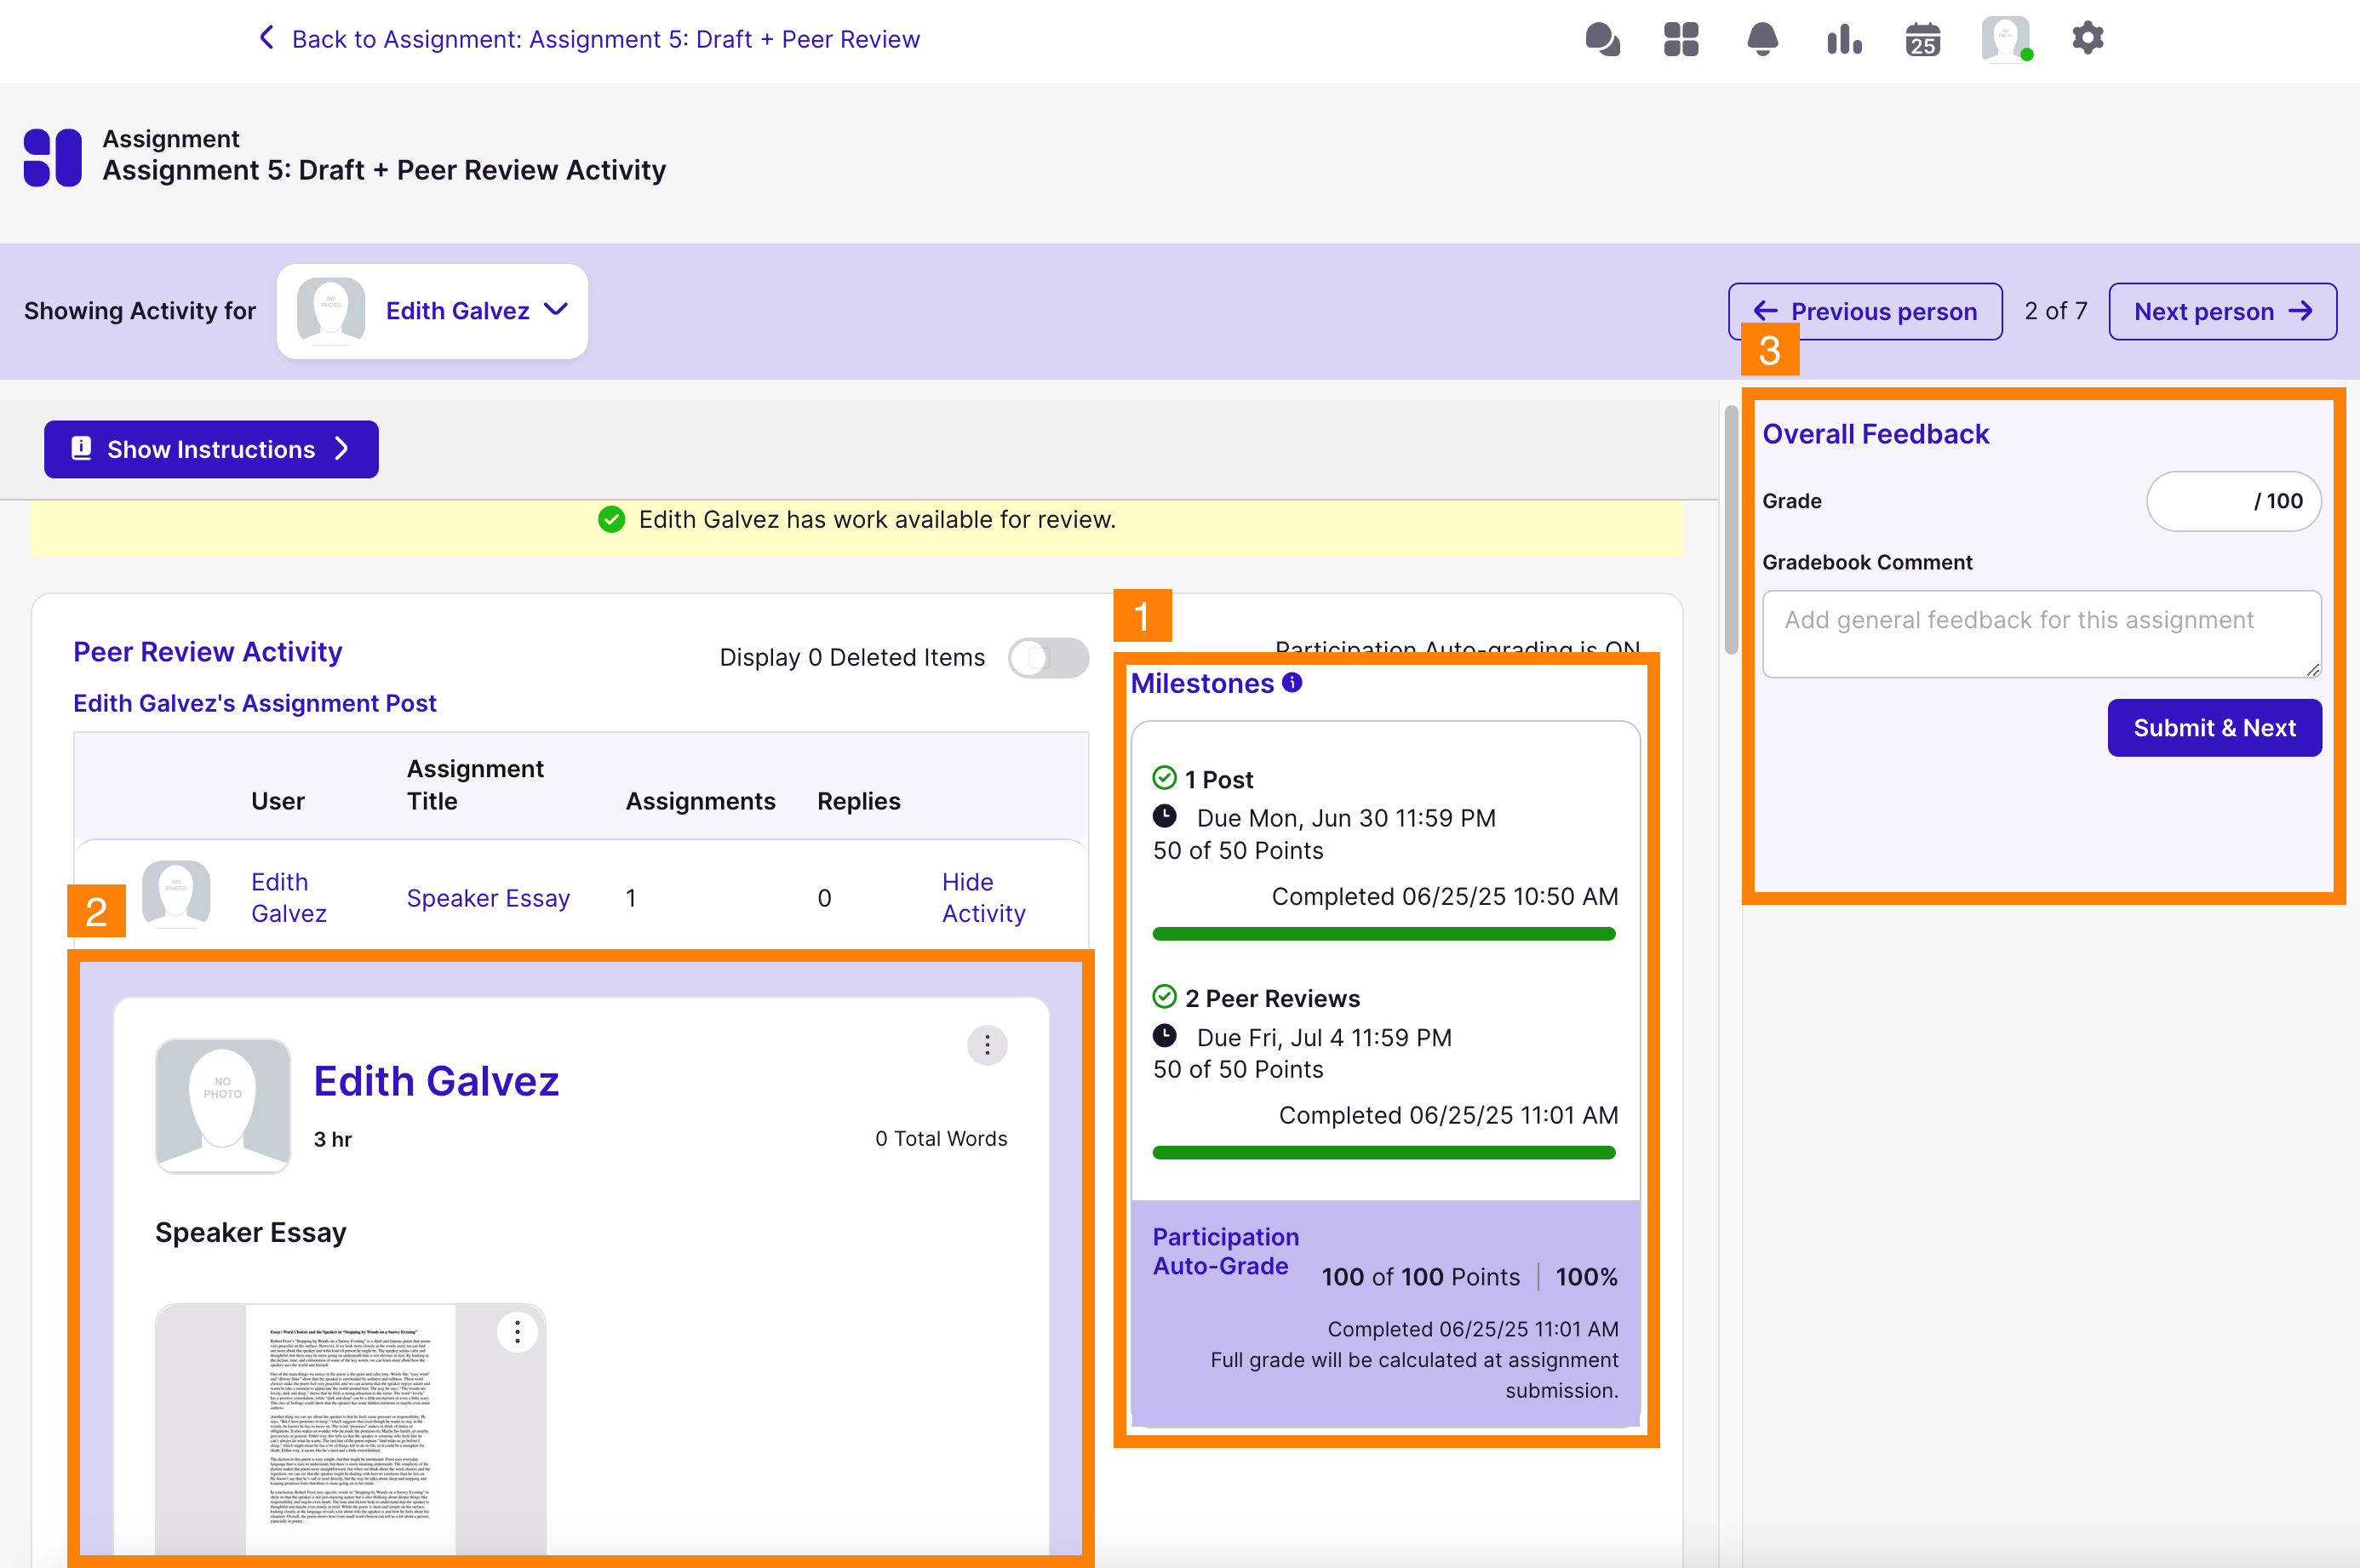The width and height of the screenshot is (2360, 1568).
Task: Open the analytics bar chart icon
Action: pyautogui.click(x=1843, y=39)
